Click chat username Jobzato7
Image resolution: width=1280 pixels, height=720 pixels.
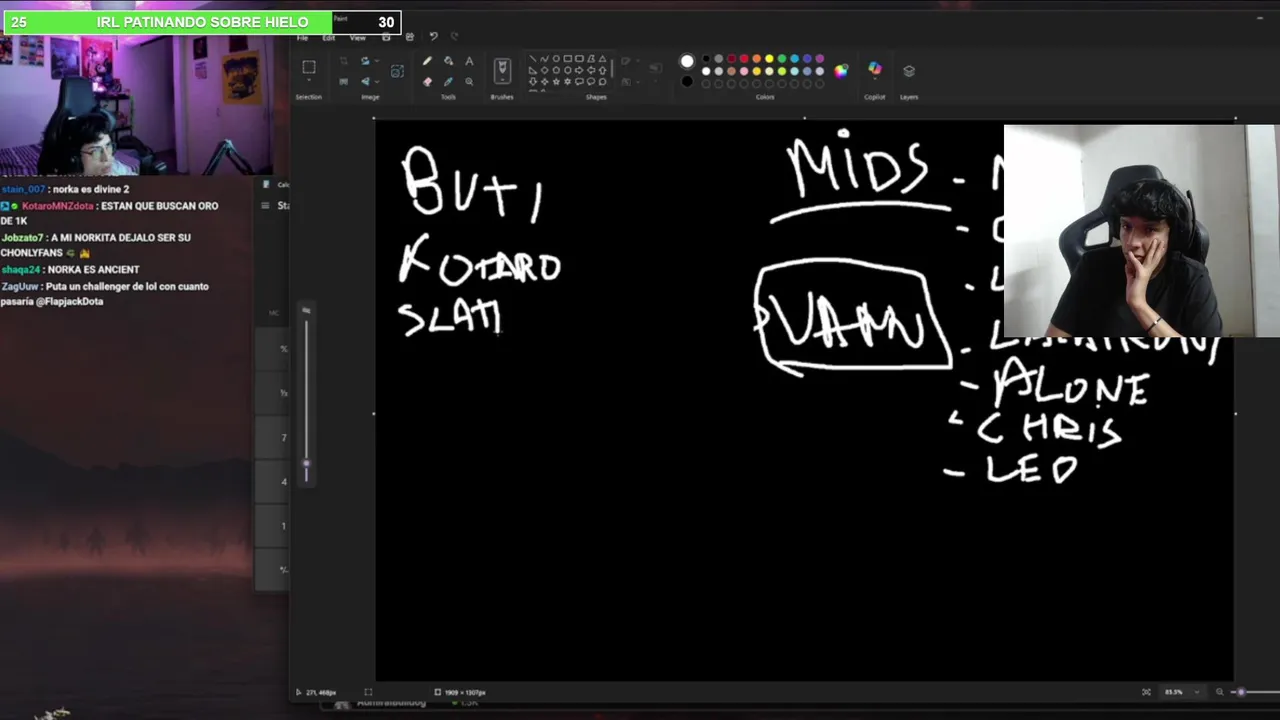click(x=23, y=238)
